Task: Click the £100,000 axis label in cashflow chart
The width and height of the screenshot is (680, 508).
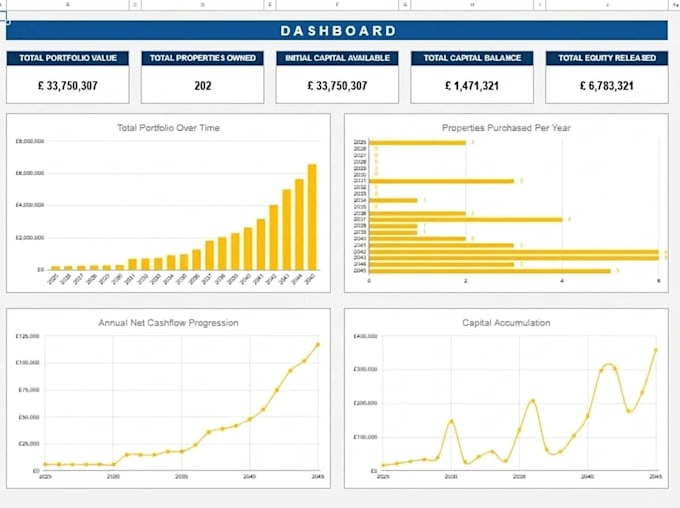Action: pos(27,362)
